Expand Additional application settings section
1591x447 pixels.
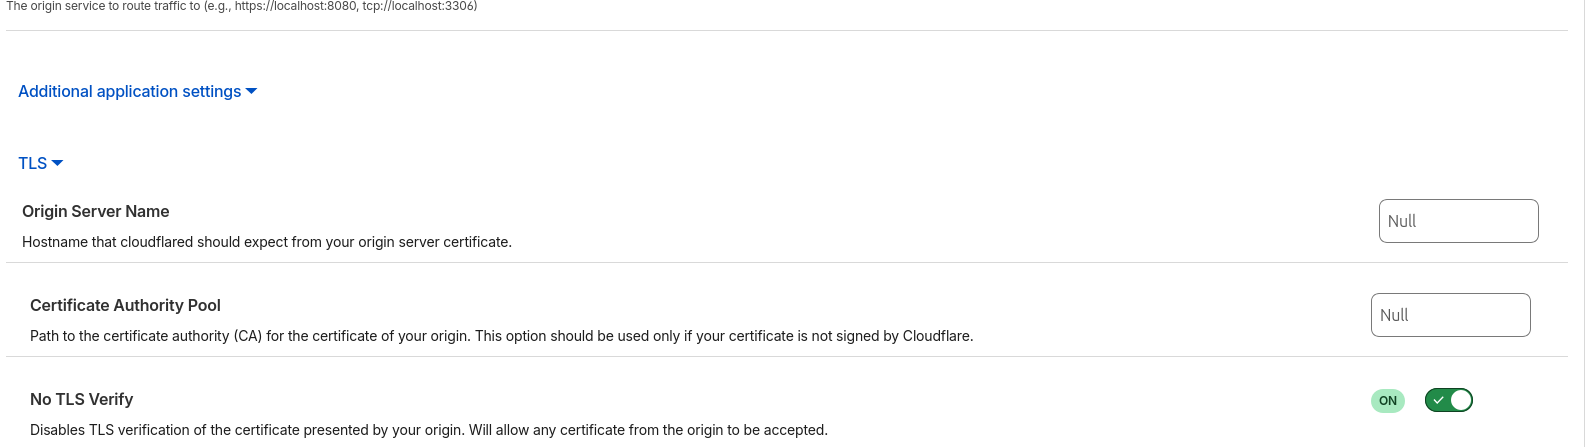click(x=130, y=91)
